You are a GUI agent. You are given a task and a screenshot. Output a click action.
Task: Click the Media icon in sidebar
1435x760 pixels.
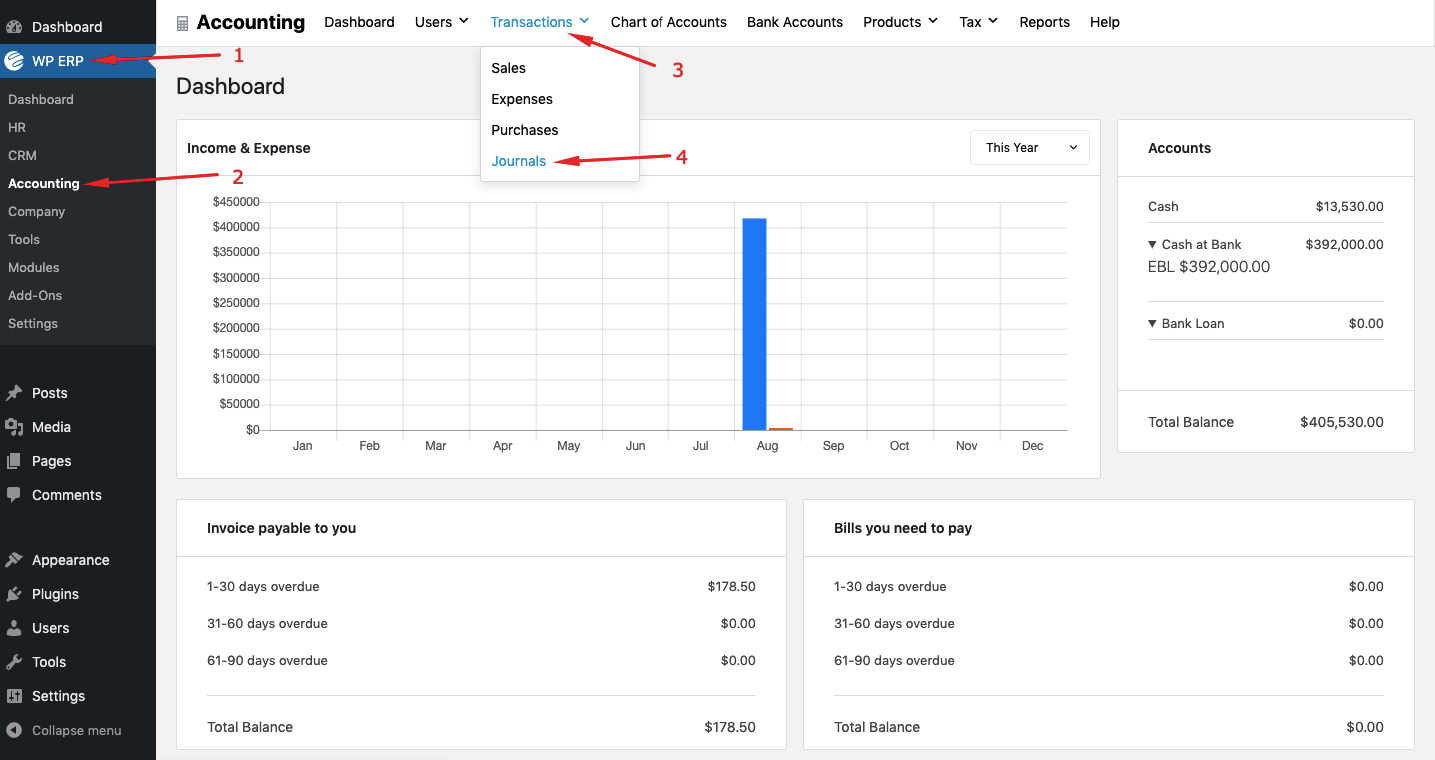pyautogui.click(x=14, y=427)
